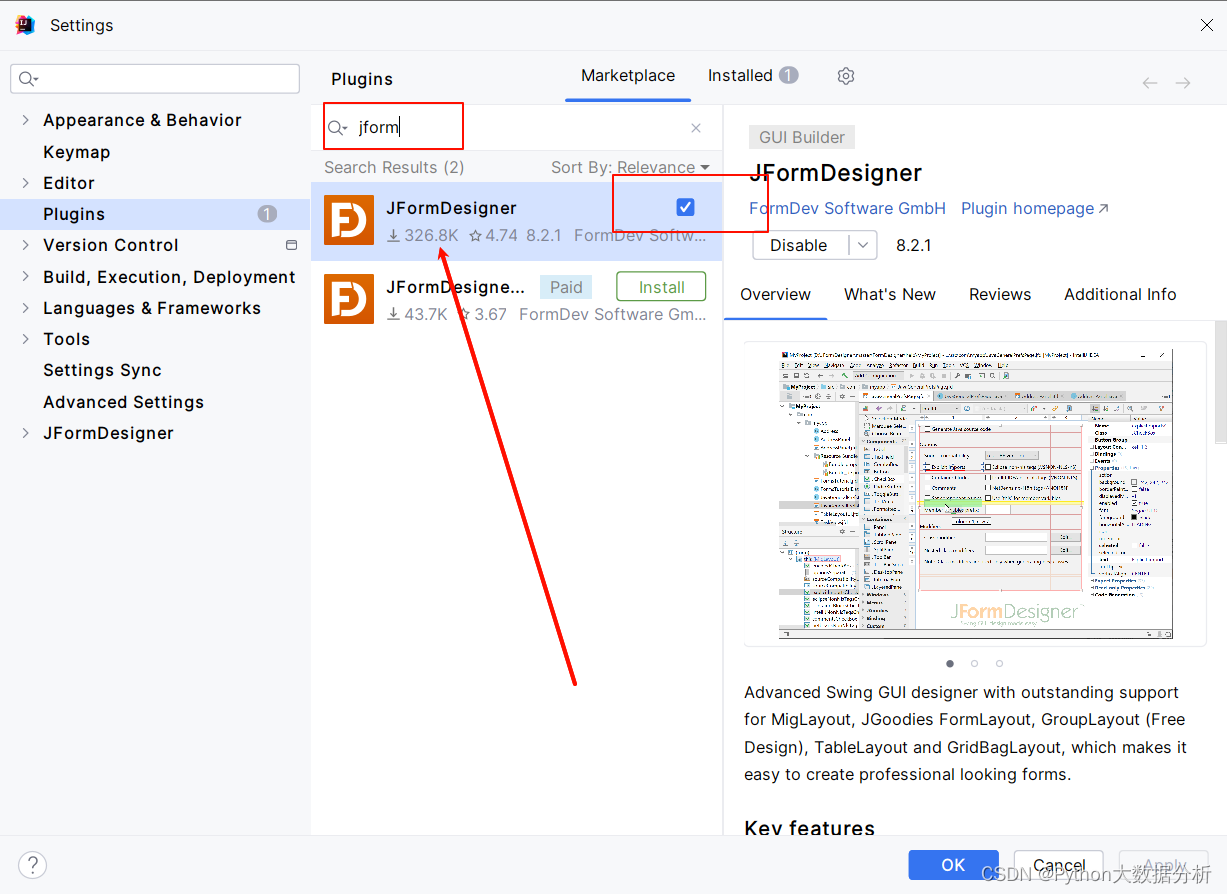
Task: Click the back navigation arrow
Action: click(1150, 83)
